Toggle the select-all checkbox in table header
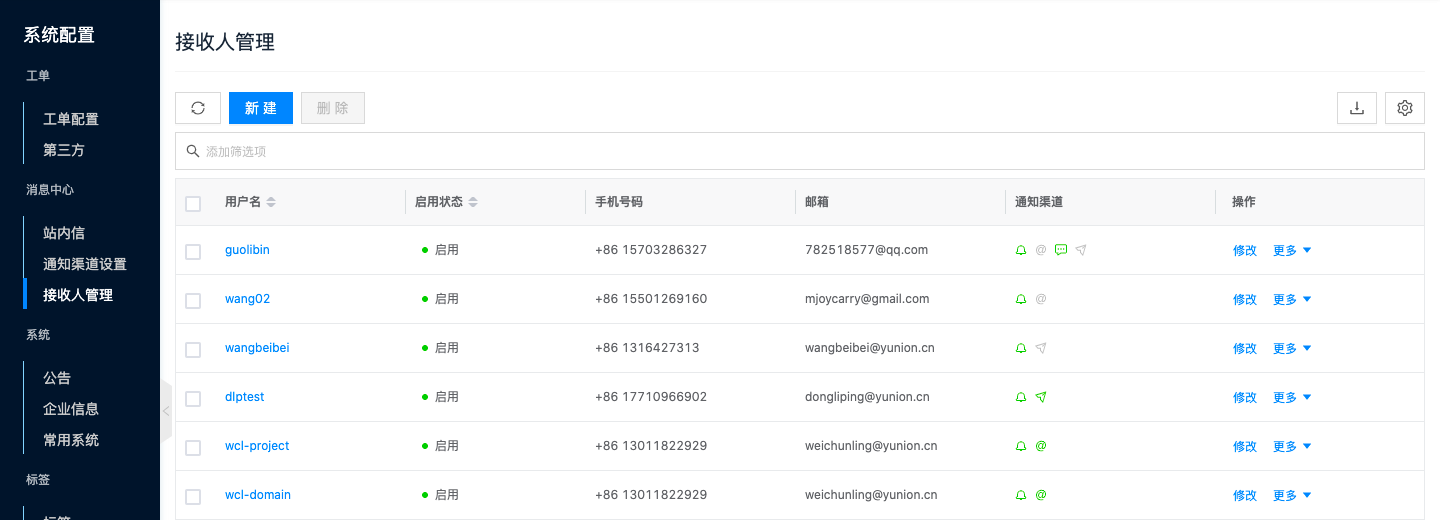The width and height of the screenshot is (1440, 520). coord(193,203)
